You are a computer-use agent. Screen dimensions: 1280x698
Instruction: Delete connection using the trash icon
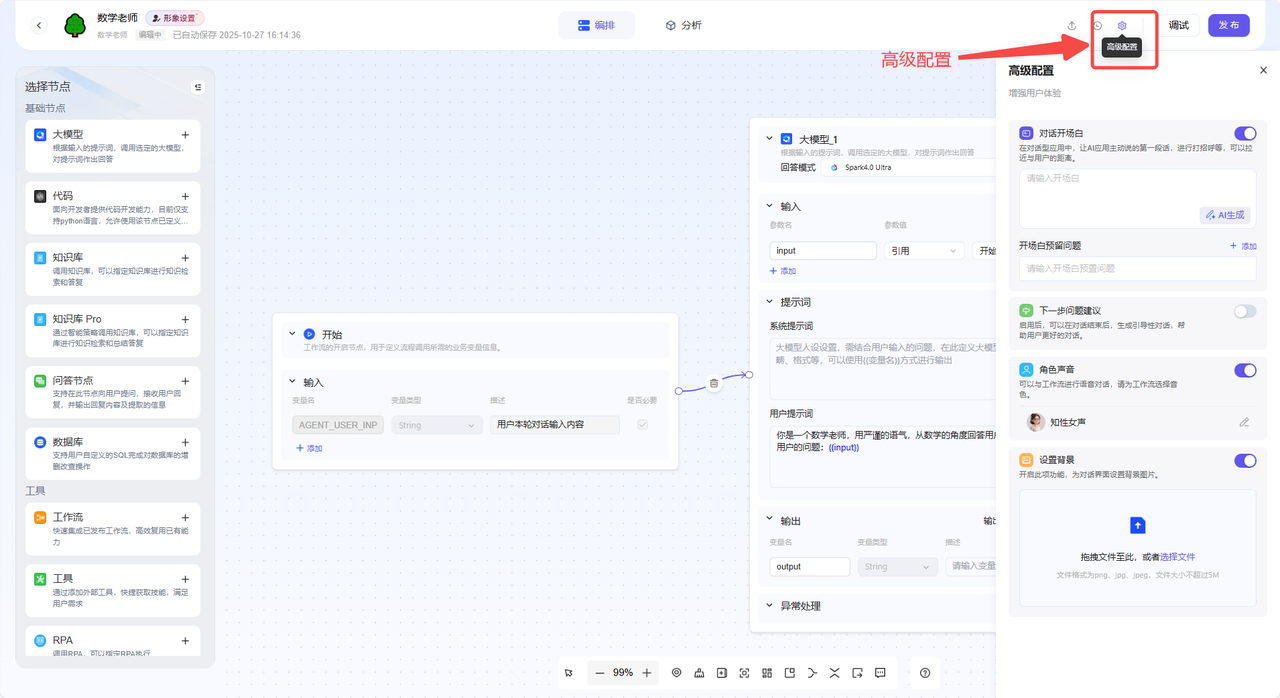(713, 383)
